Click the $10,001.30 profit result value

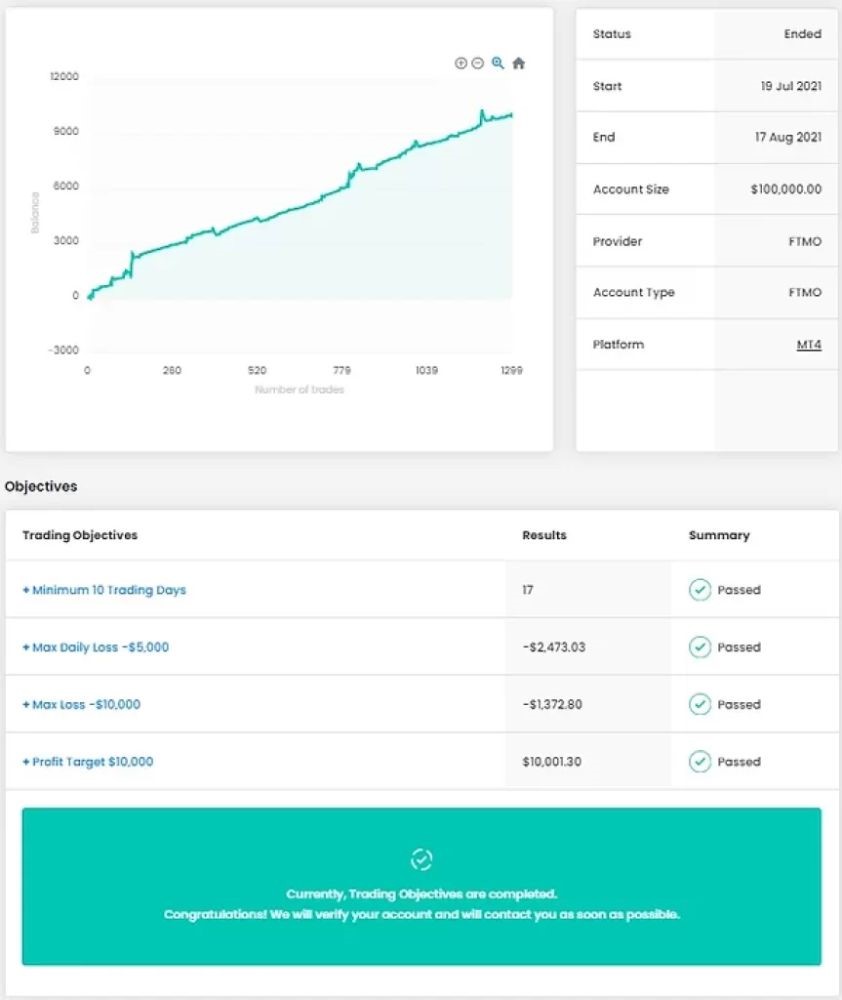pyautogui.click(x=552, y=762)
